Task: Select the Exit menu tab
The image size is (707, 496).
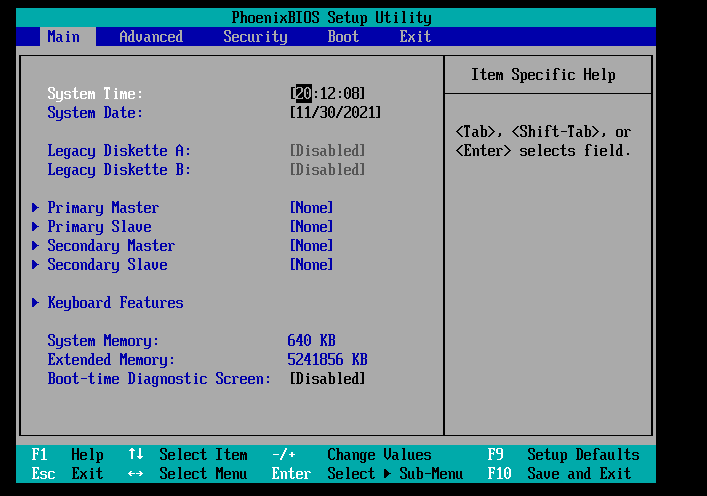Action: 415,37
